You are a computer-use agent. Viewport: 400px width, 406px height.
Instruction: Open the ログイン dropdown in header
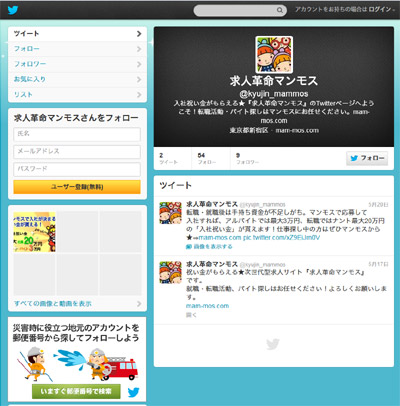(x=382, y=9)
